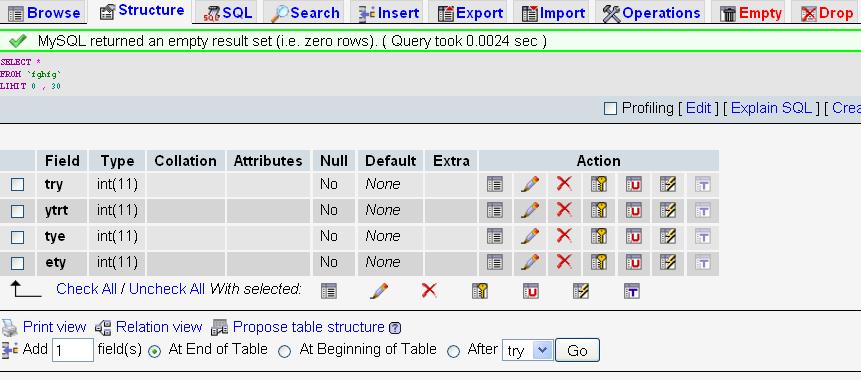Drop the ytrt field with red X
861x380 pixels.
point(564,209)
